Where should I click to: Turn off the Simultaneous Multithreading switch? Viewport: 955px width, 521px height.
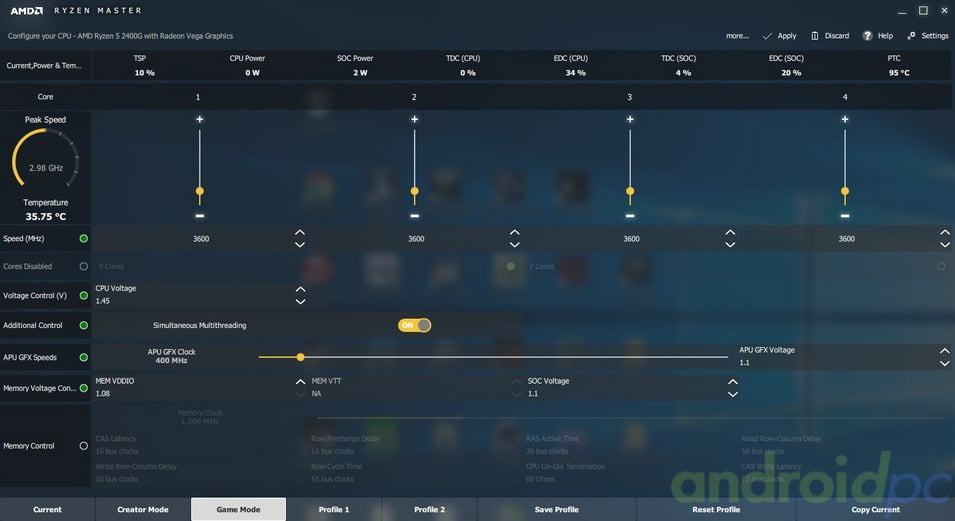click(414, 325)
